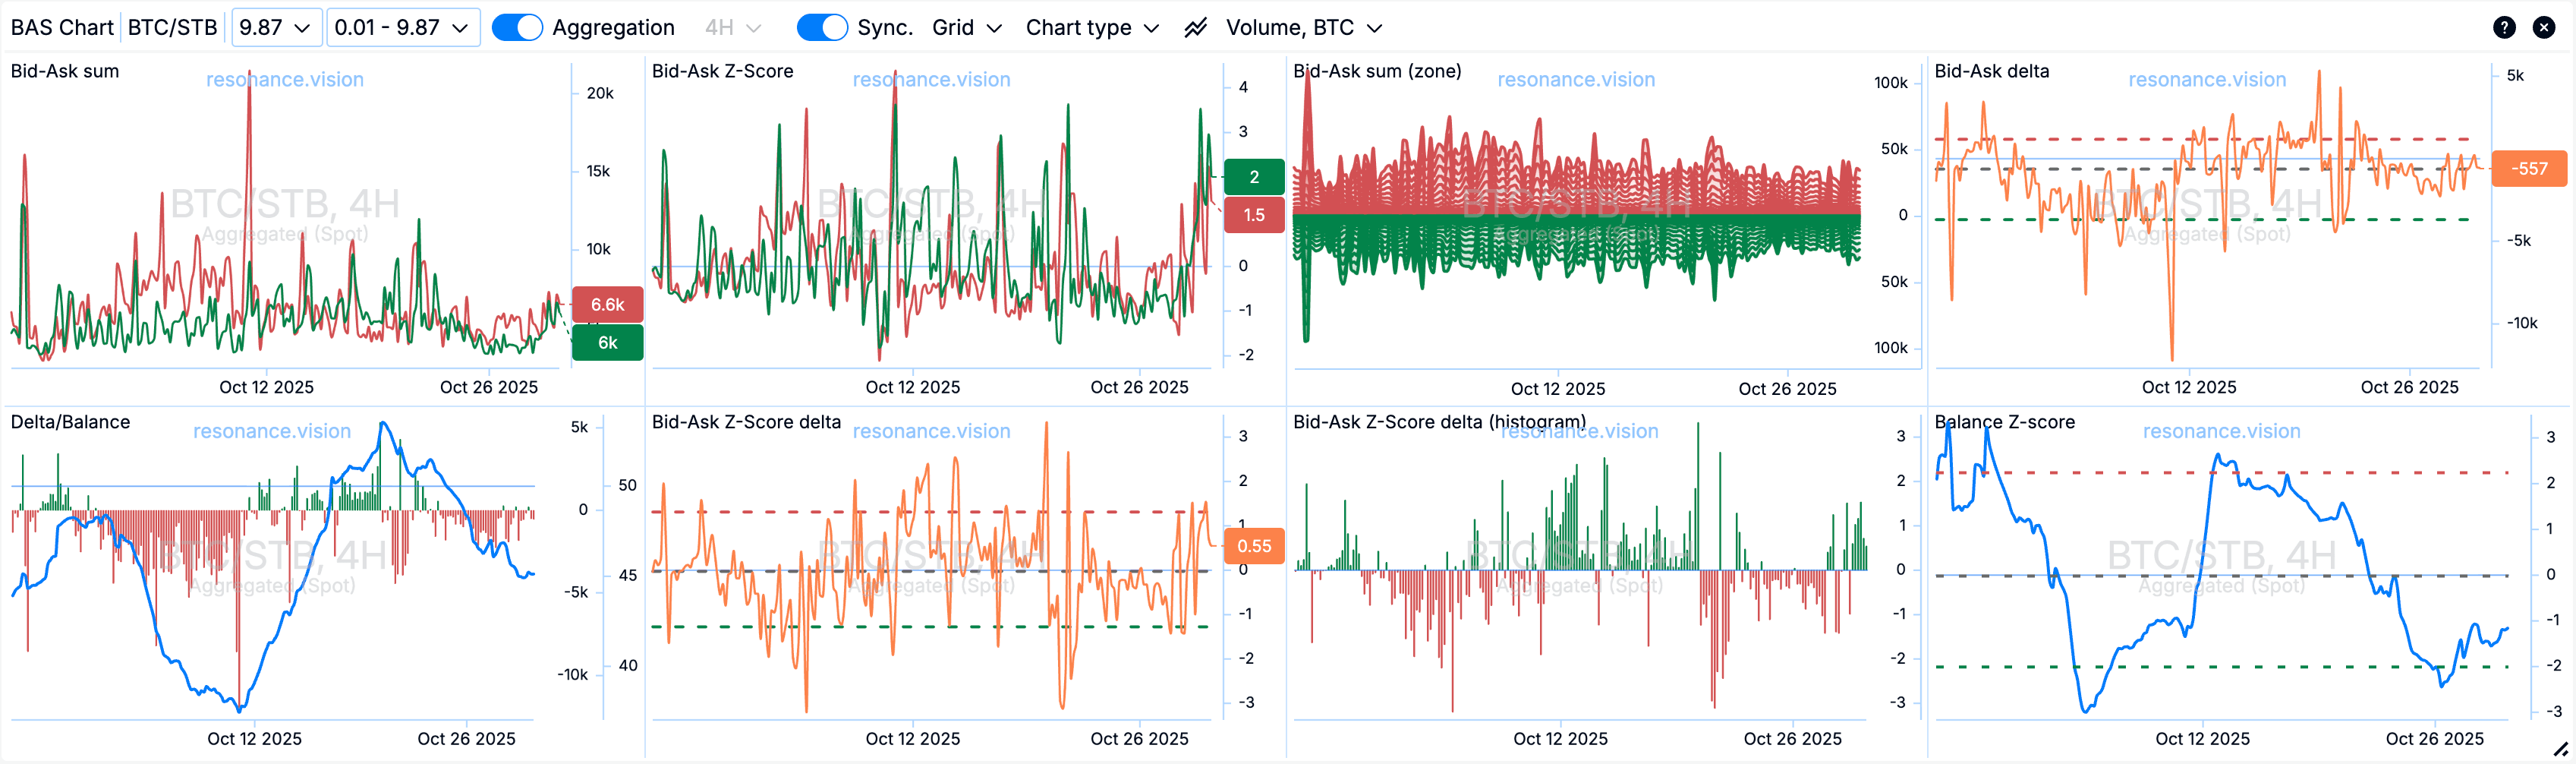
Task: Close the BAS Chart panel
Action: click(2543, 28)
